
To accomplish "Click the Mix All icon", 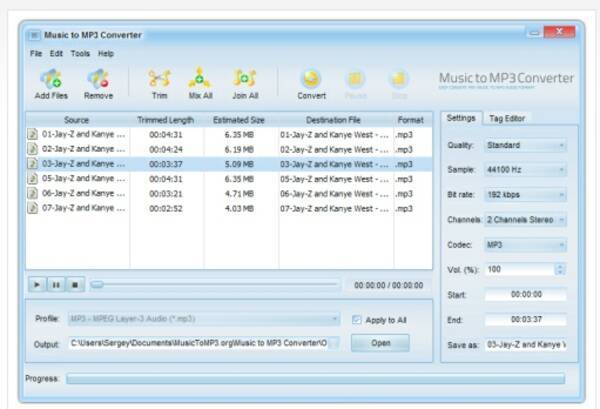I will point(200,79).
